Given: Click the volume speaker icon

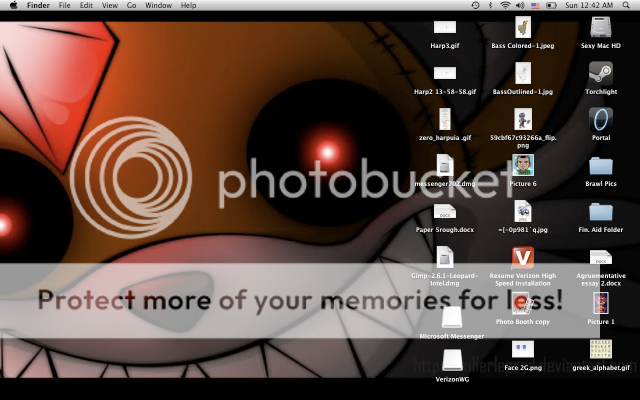Looking at the screenshot, I should coord(520,5).
